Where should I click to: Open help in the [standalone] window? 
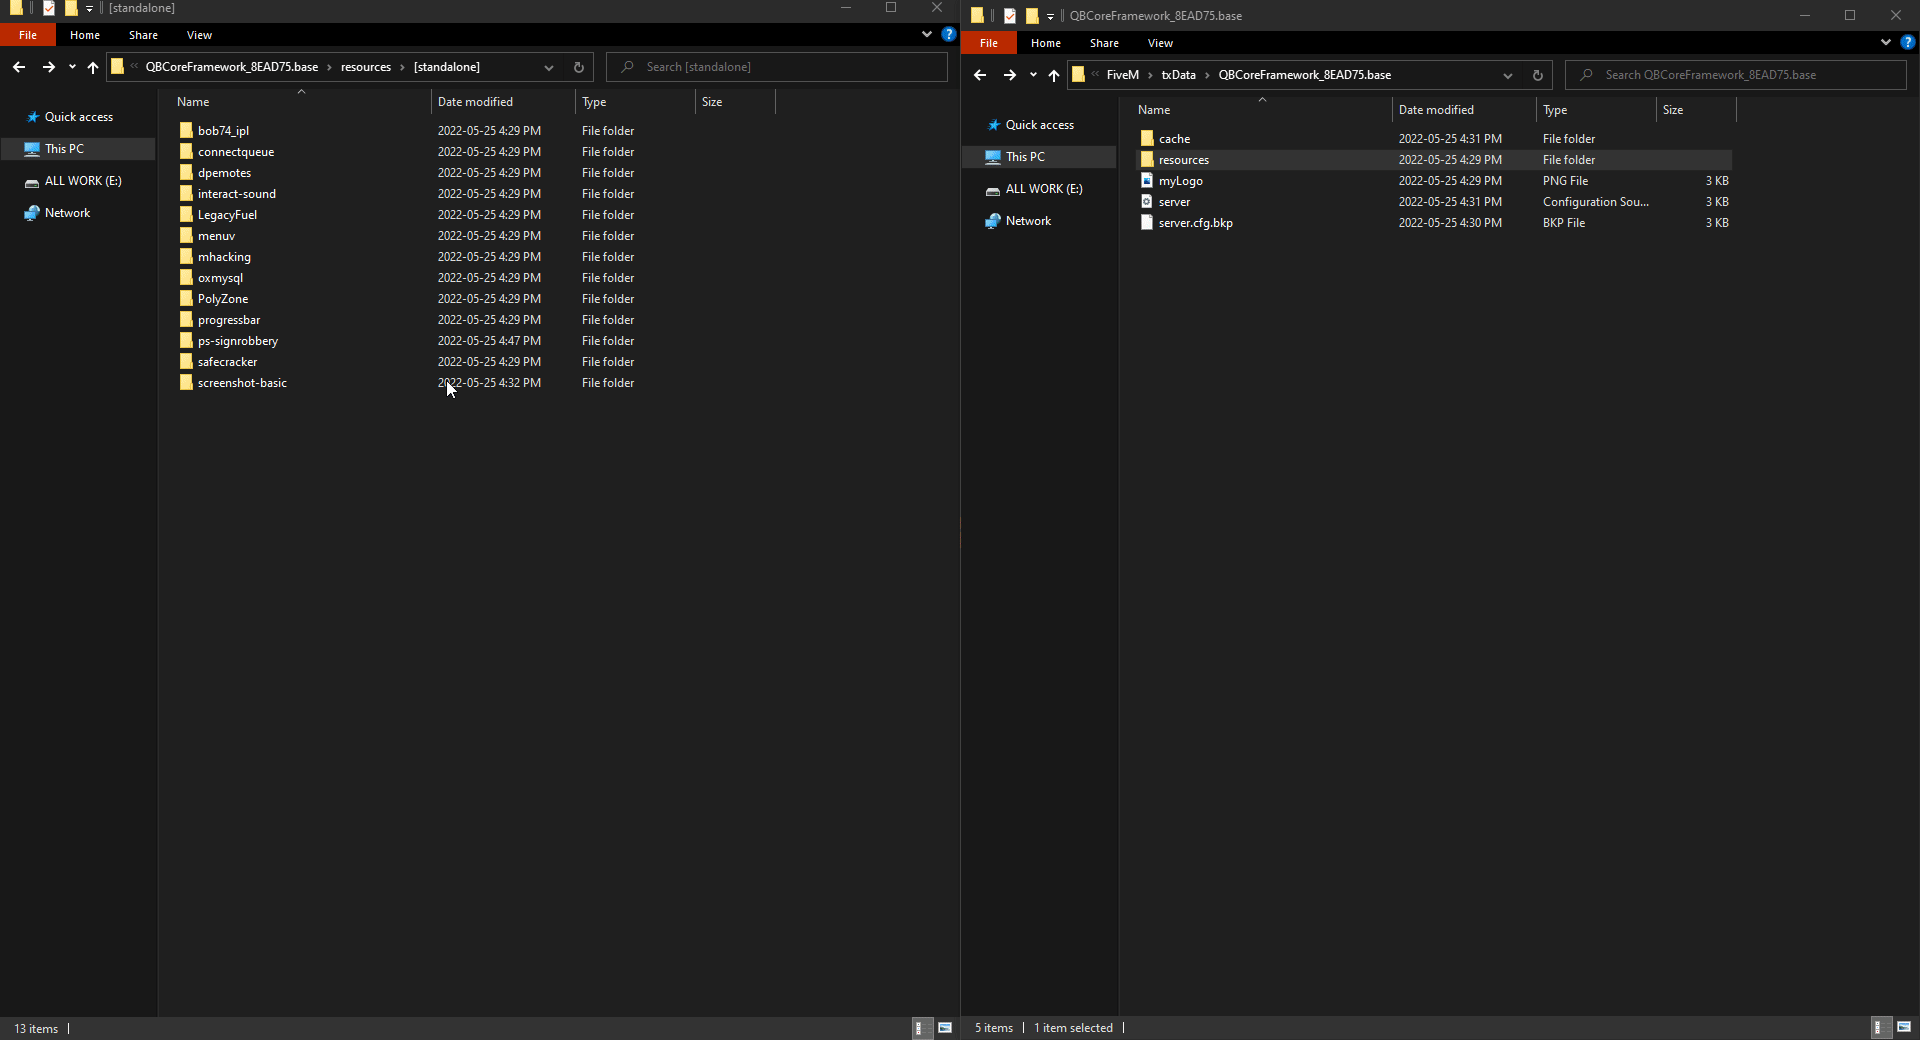click(948, 34)
